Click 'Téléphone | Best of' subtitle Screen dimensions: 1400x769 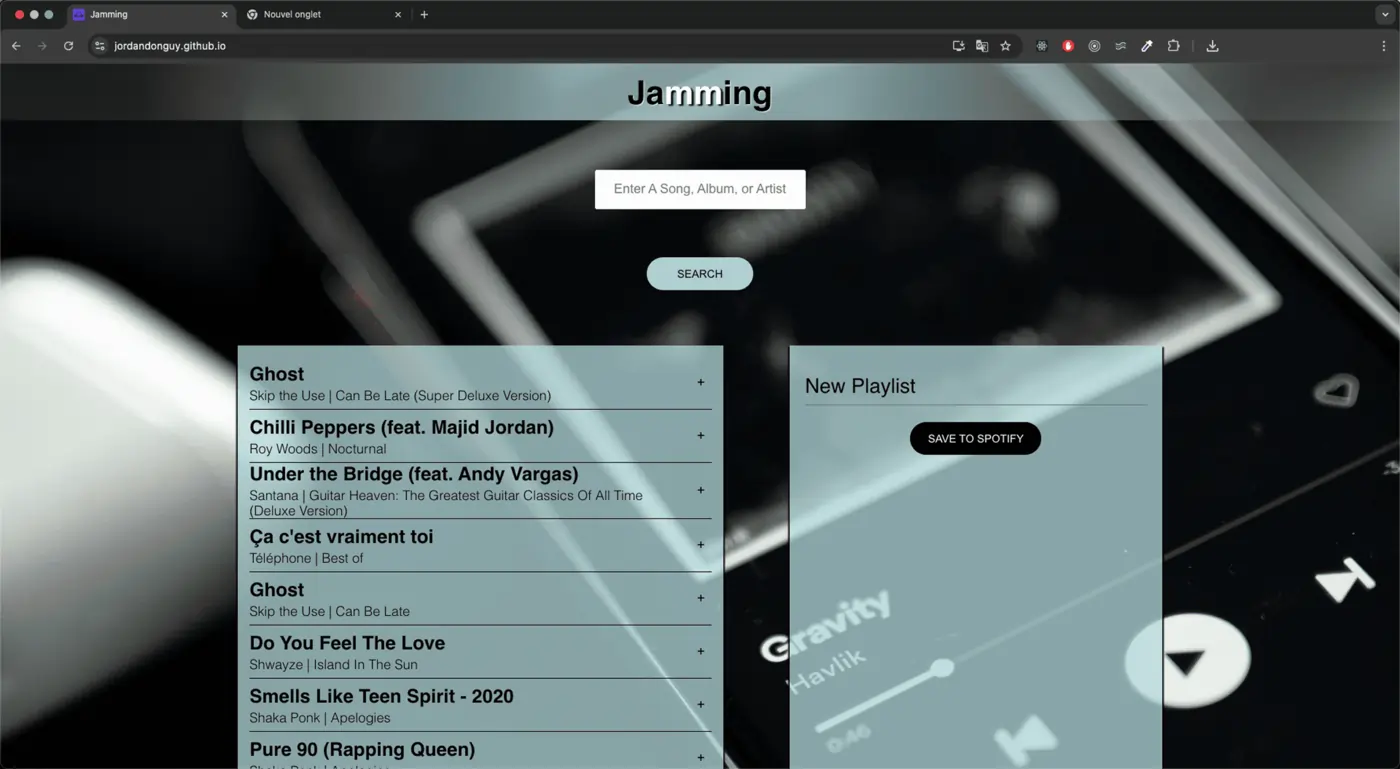306,558
